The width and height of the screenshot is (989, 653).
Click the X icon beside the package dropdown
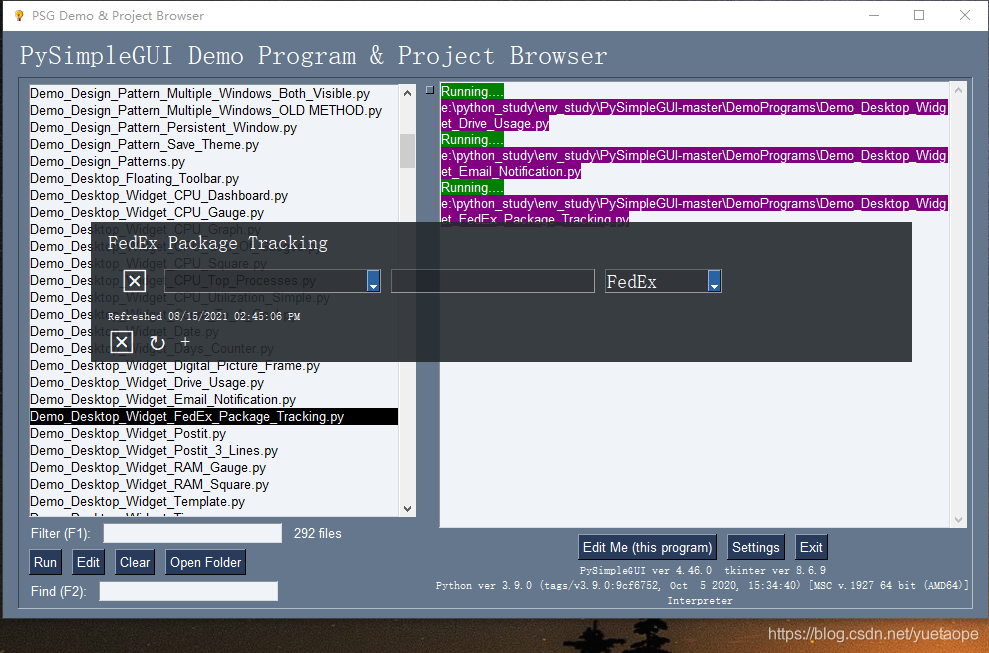(x=134, y=281)
